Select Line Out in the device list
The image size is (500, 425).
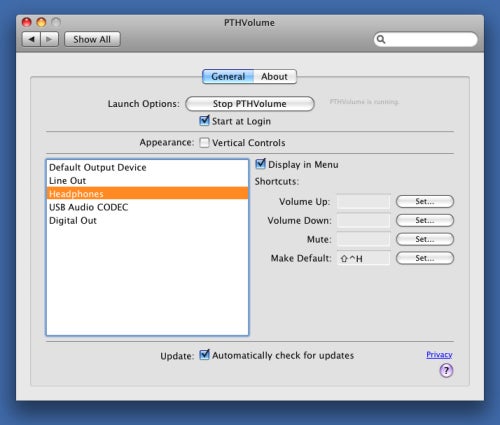(147, 181)
